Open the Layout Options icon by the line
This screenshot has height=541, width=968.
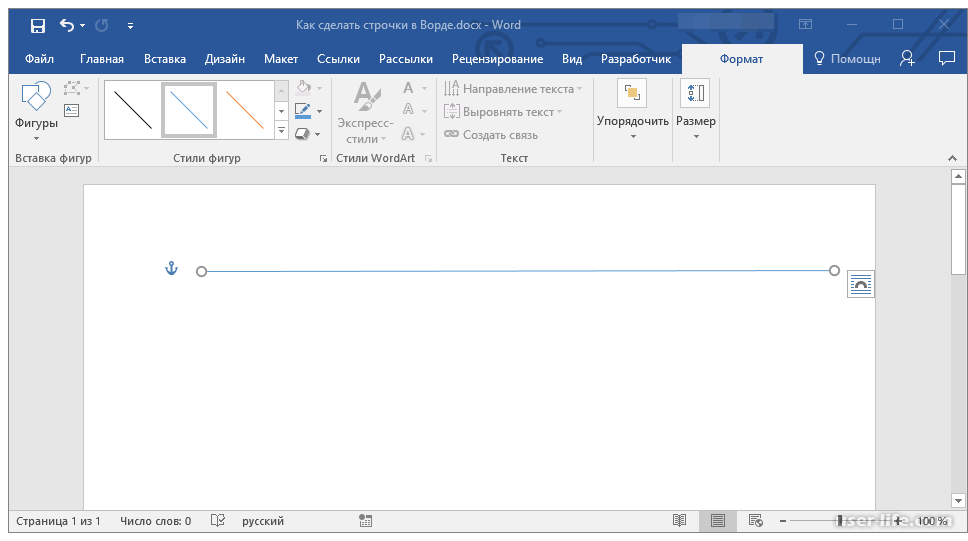coord(861,284)
